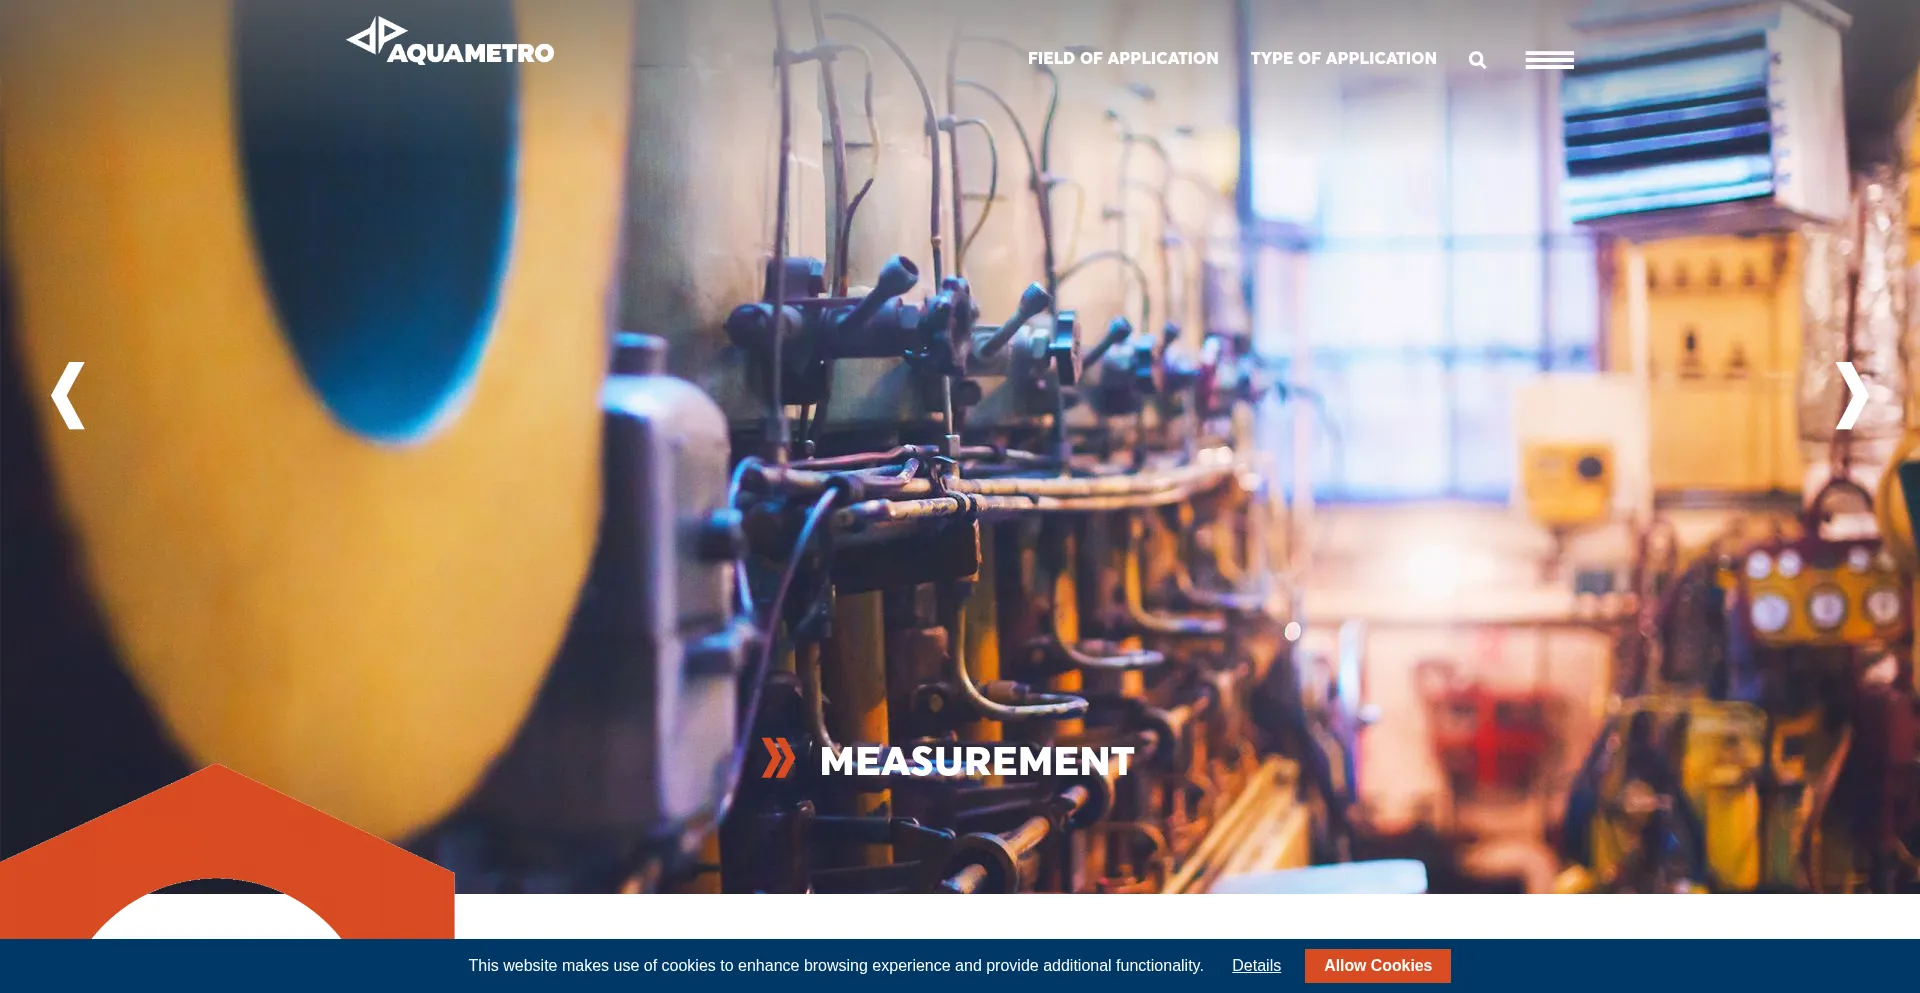Click the Allow Cookies button
Screen dimensions: 1920x993
point(1377,966)
